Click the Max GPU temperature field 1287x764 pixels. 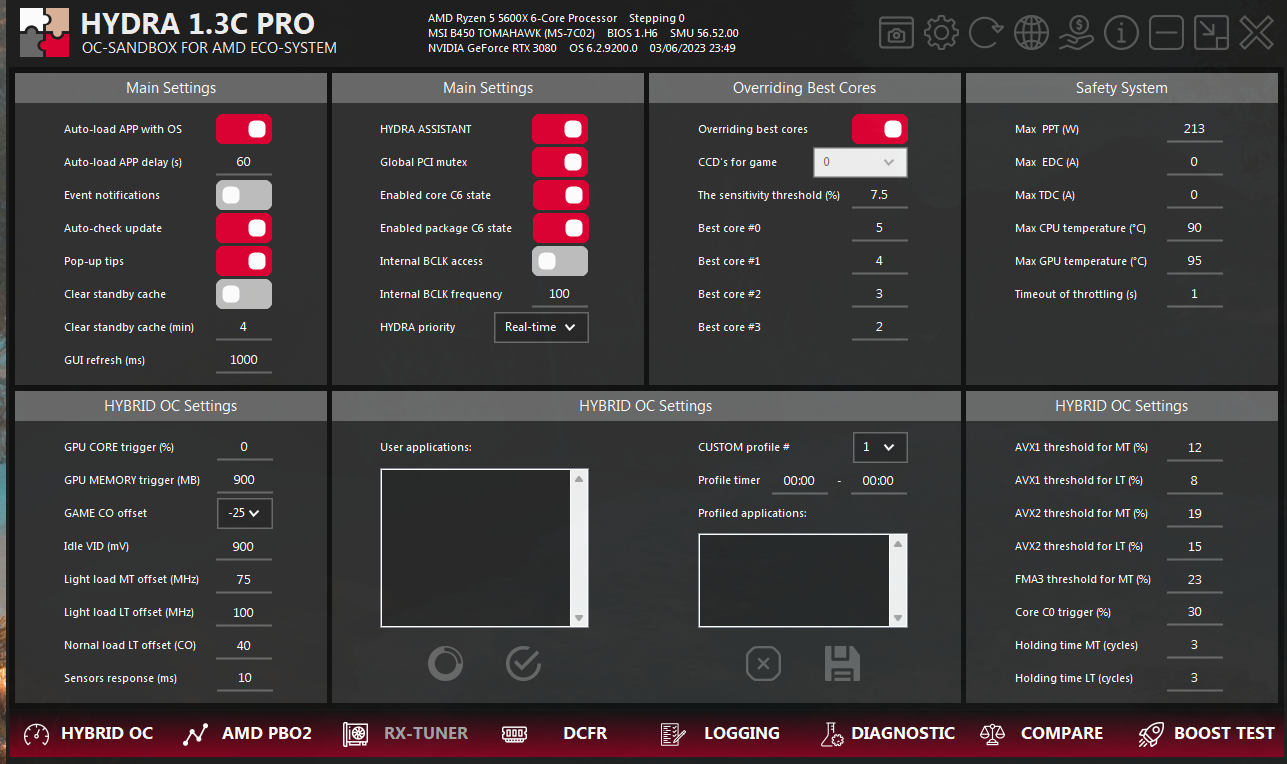(1194, 261)
